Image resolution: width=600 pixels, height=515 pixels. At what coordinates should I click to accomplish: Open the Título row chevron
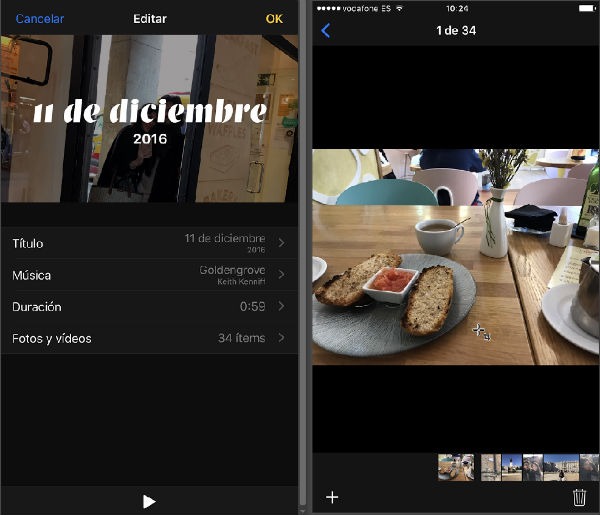(x=282, y=243)
